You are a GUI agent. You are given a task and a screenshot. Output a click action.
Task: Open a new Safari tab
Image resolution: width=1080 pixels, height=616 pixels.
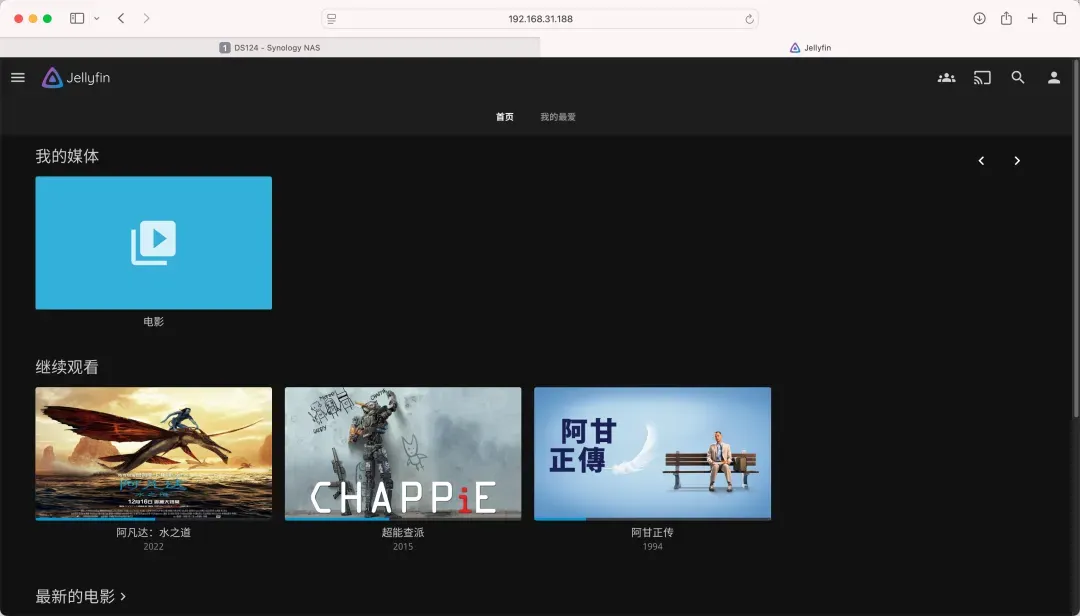1032,19
